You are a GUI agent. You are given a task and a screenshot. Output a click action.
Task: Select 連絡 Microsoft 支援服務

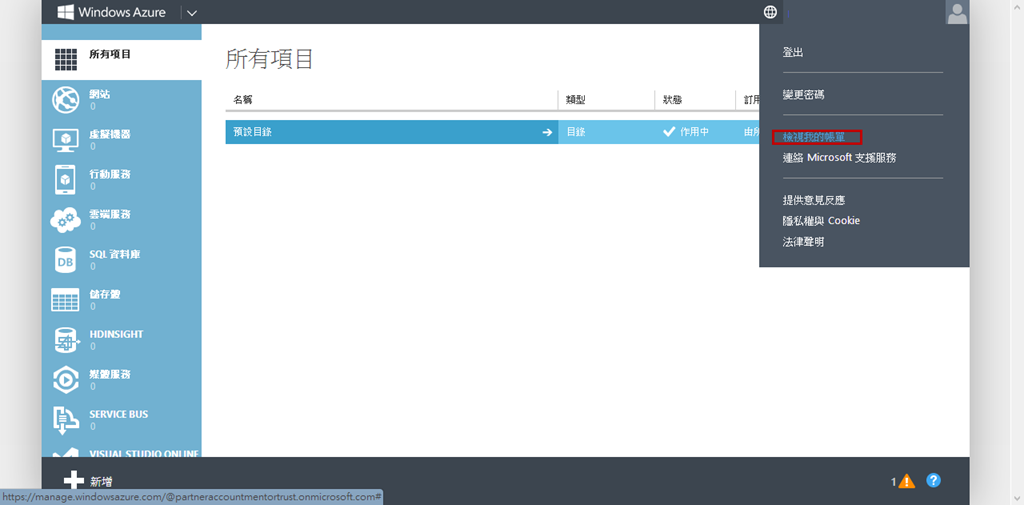(x=839, y=158)
